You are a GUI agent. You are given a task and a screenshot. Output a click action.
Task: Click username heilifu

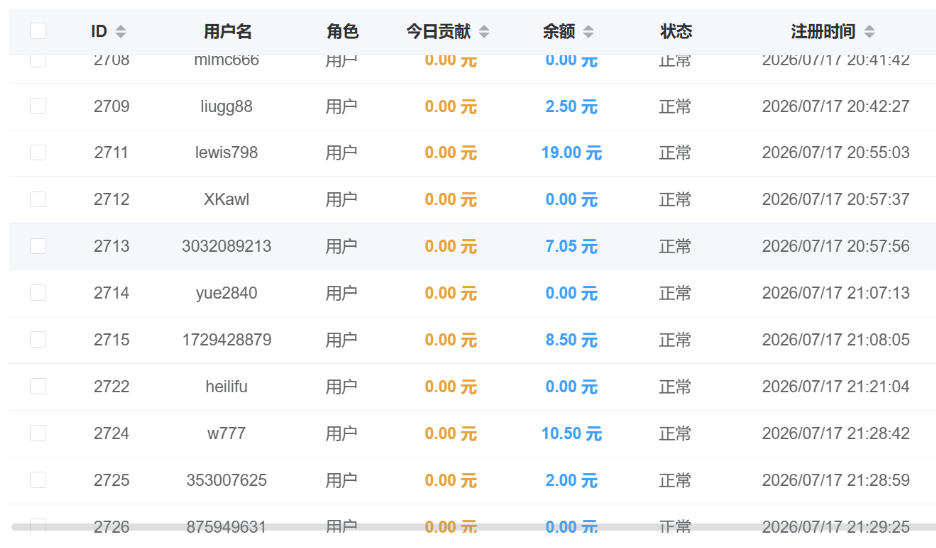226,386
